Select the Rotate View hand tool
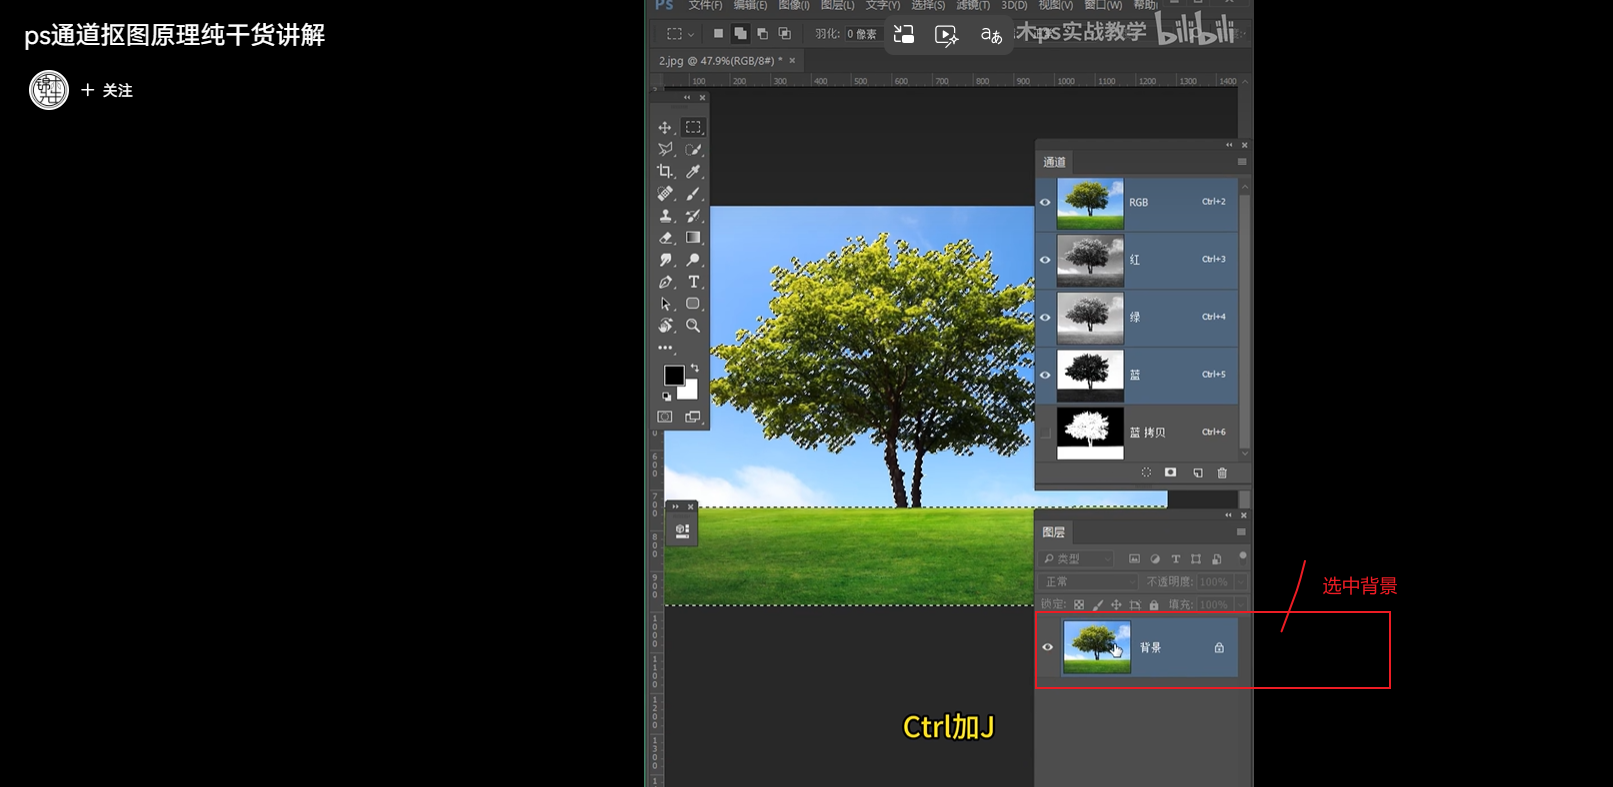 (x=665, y=326)
